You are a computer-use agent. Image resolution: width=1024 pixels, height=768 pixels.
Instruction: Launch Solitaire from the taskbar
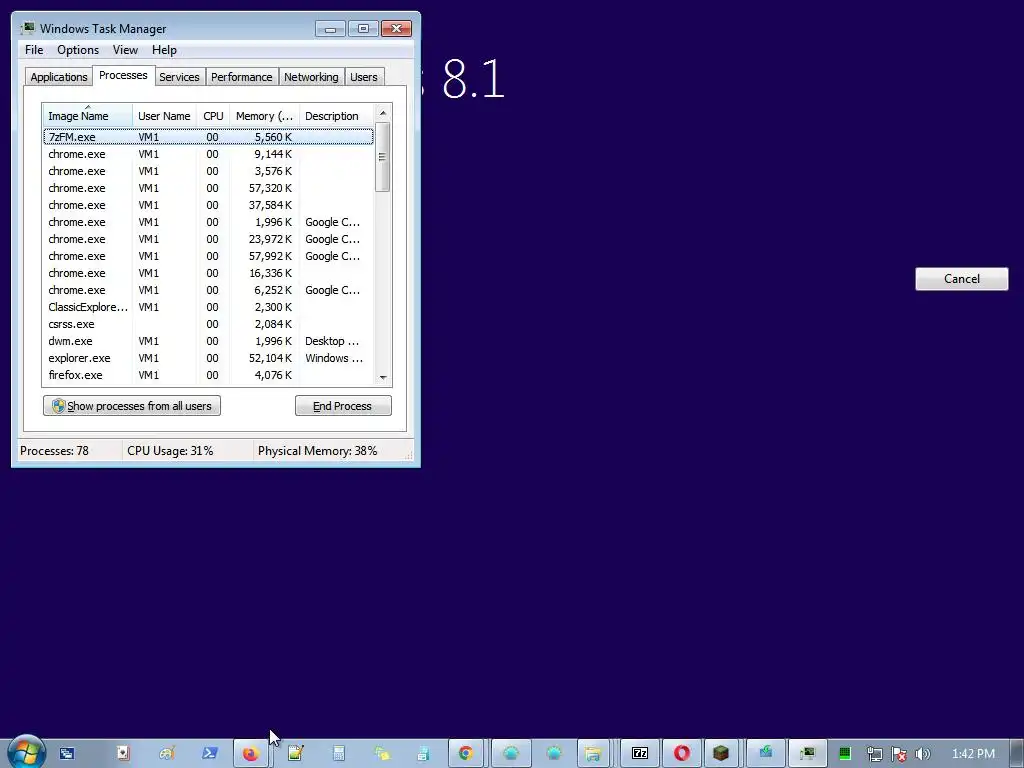[123, 754]
